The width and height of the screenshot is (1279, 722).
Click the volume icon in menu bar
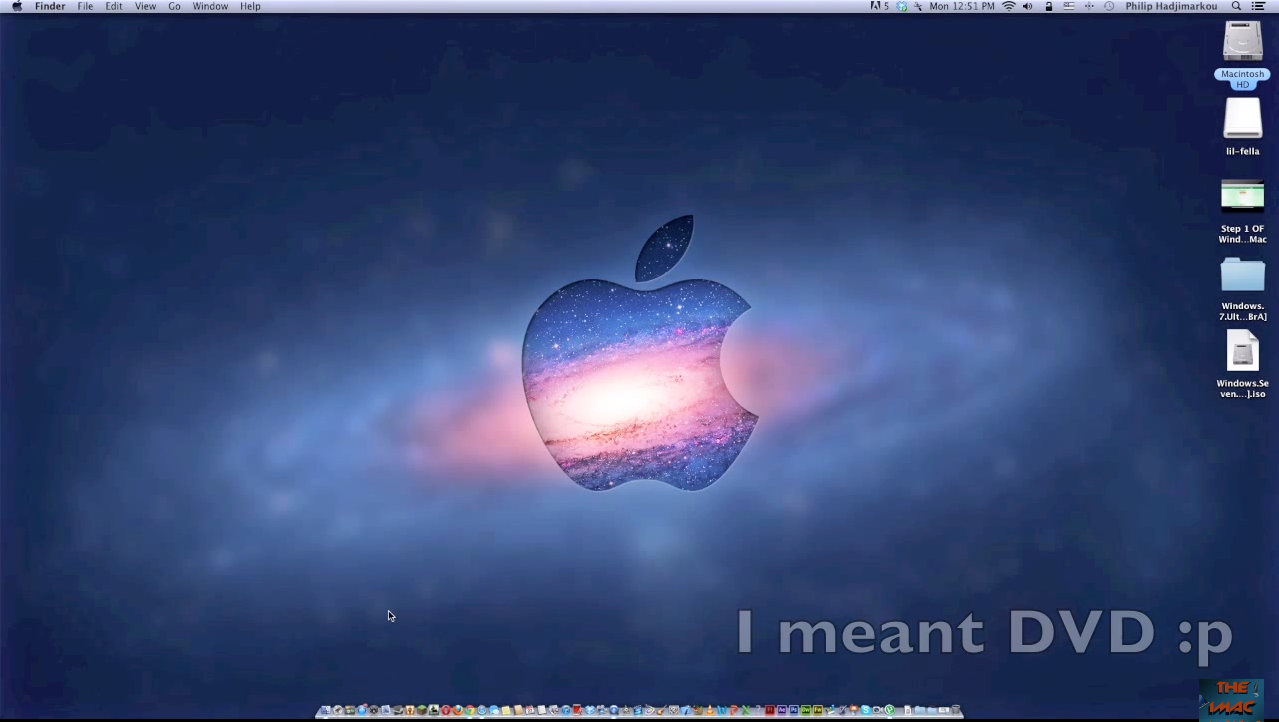pyautogui.click(x=1027, y=6)
